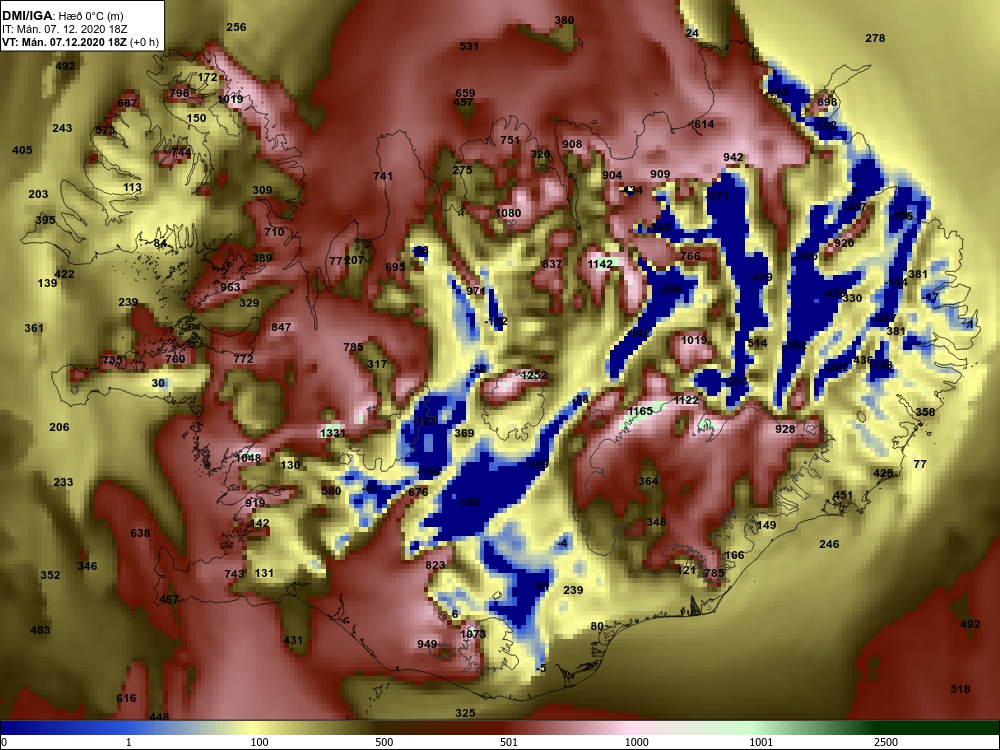
Task: Click the map value '963'
Action: (230, 287)
